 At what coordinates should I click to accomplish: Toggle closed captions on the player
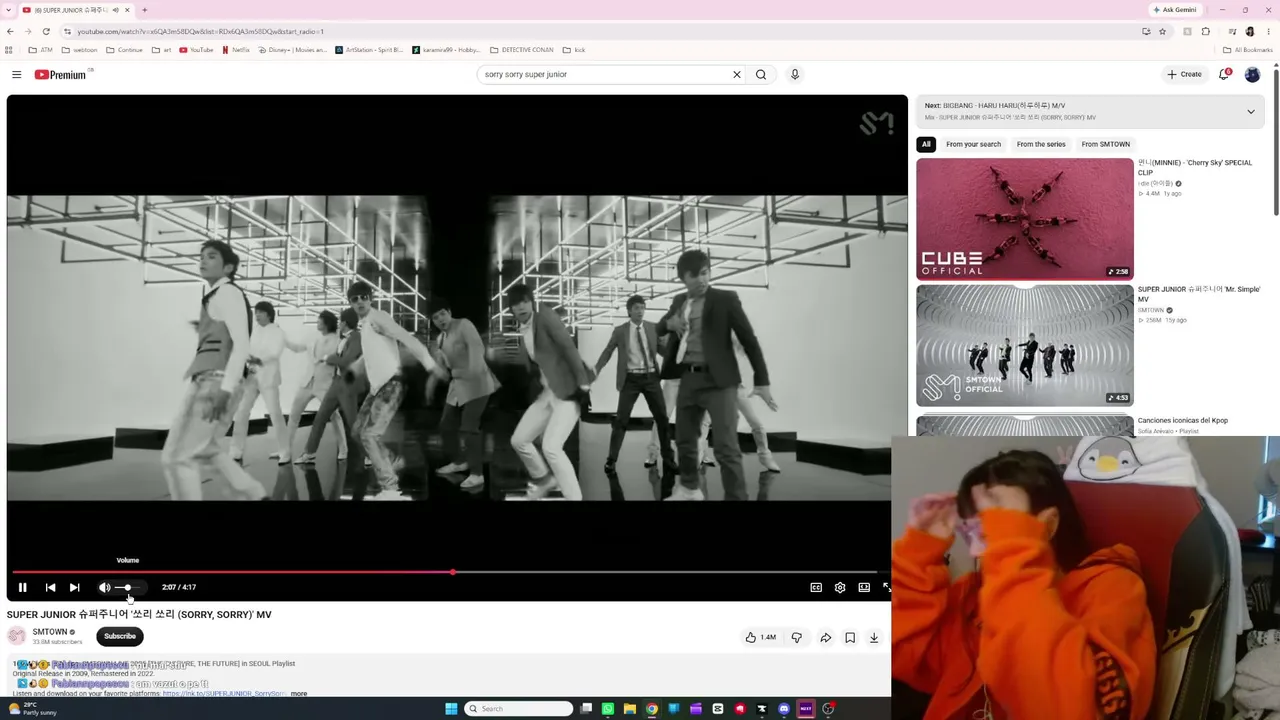tap(816, 587)
